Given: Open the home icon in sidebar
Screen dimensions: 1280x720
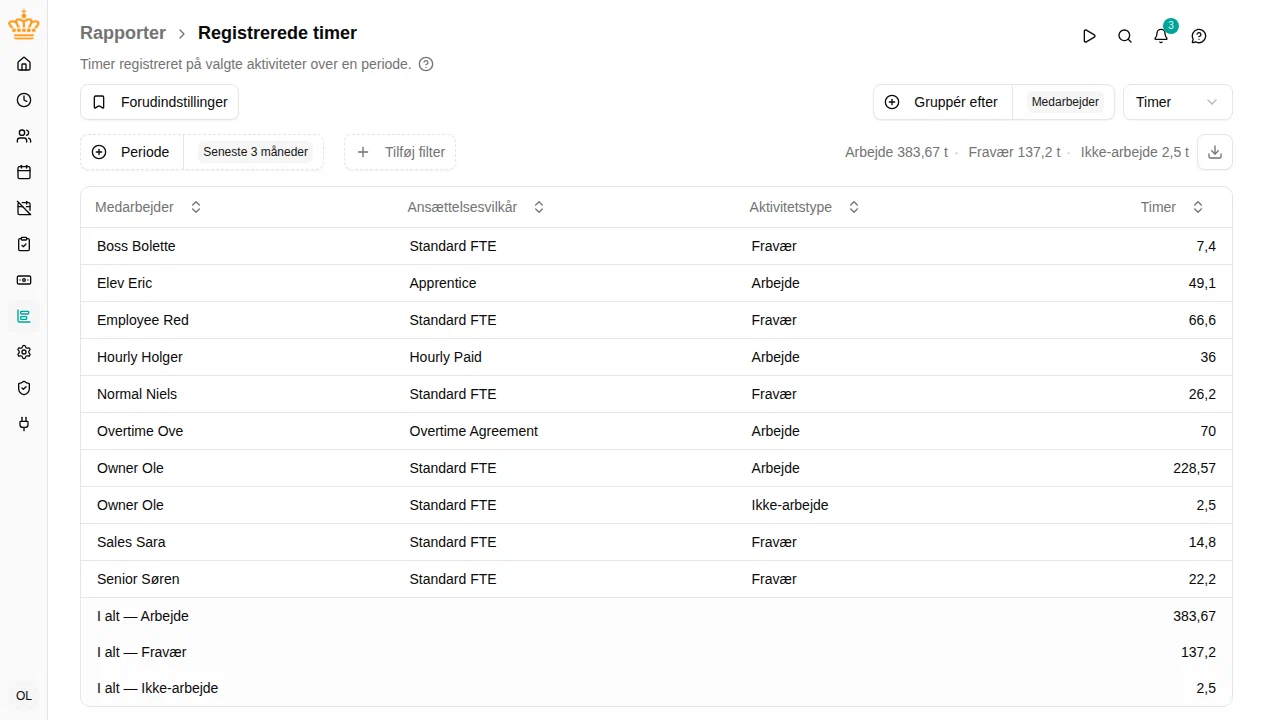Looking at the screenshot, I should [24, 64].
